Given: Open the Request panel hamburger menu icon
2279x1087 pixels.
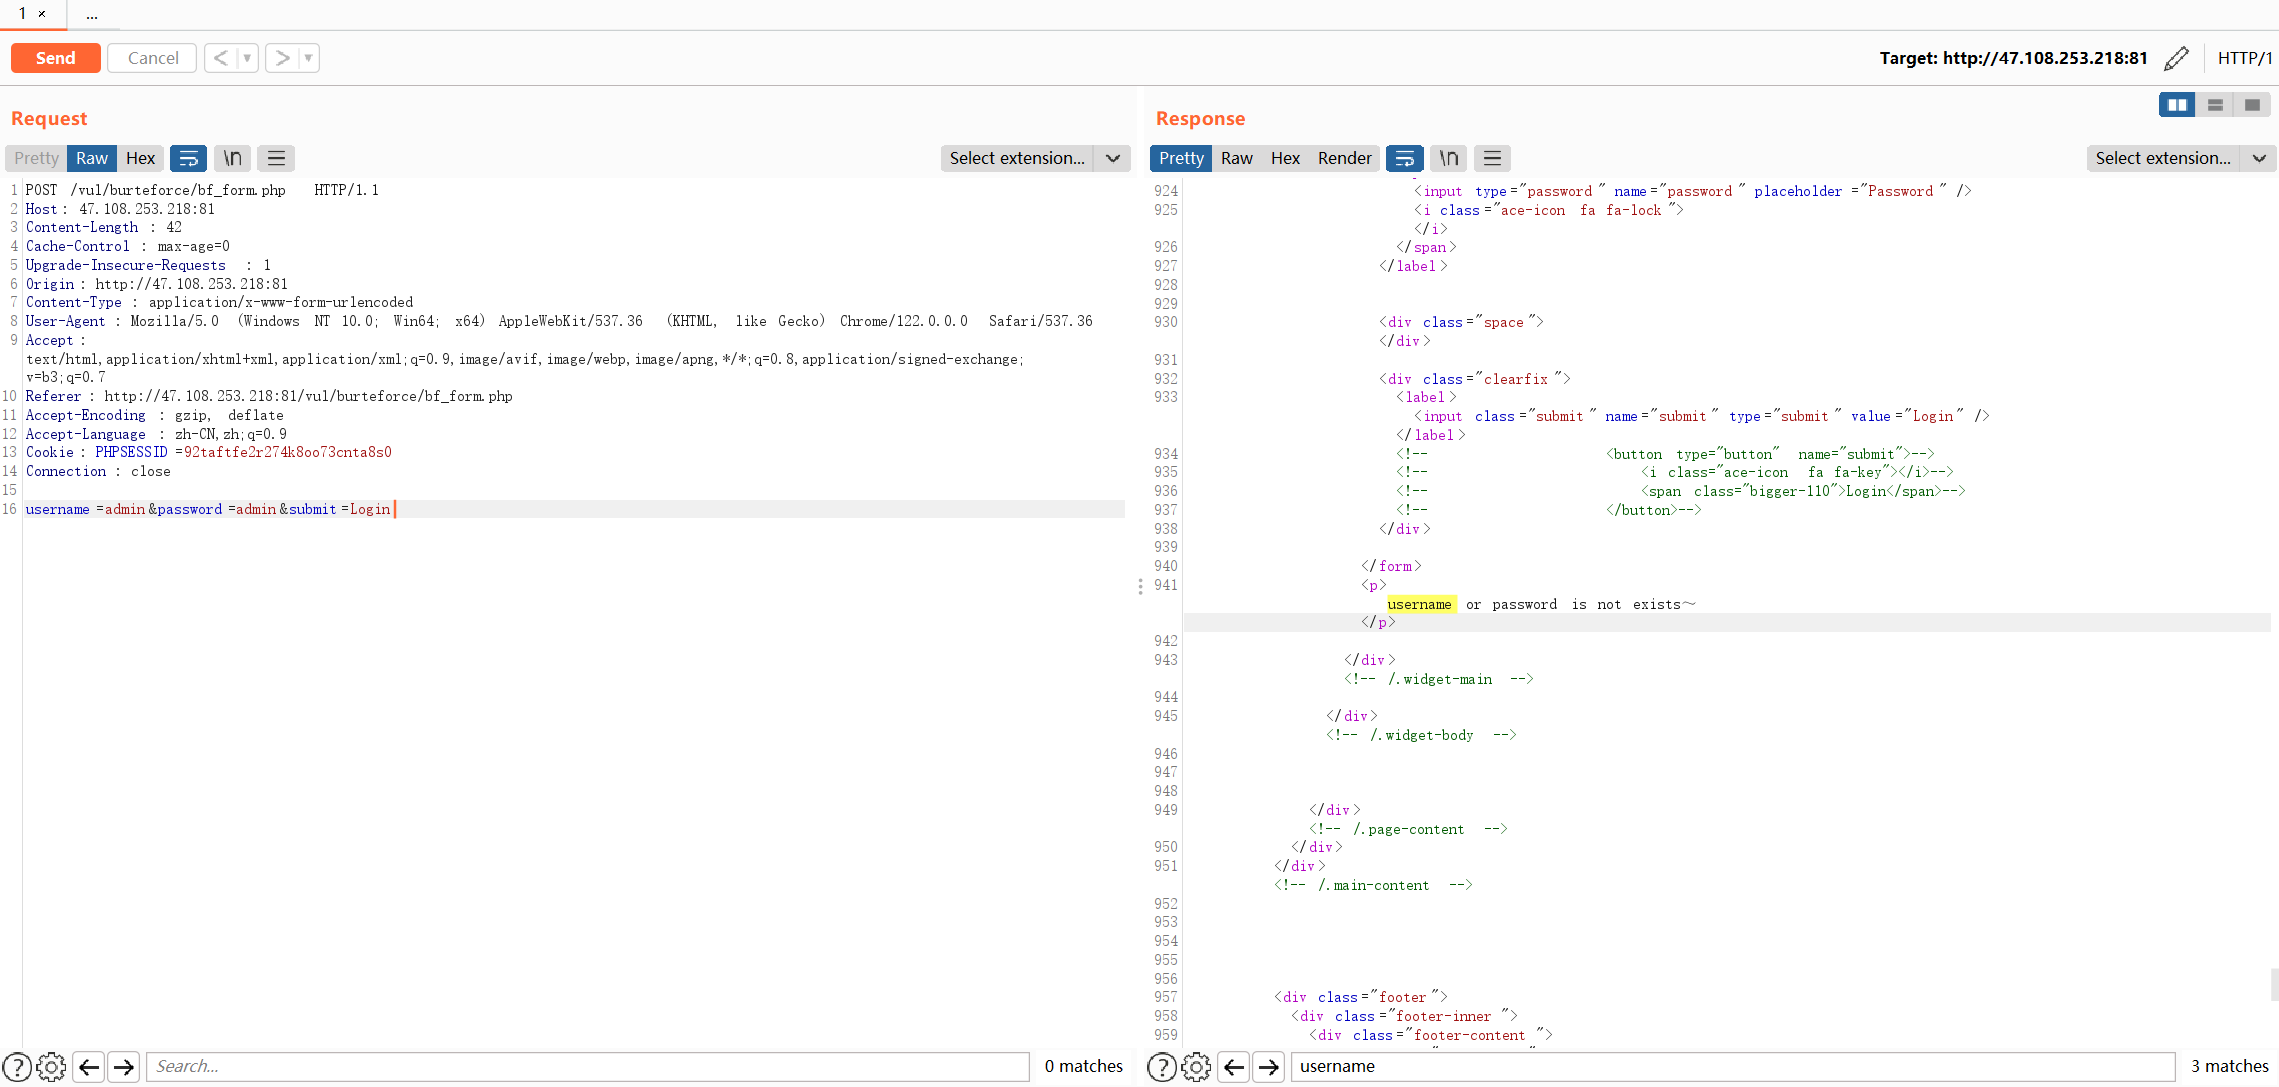Looking at the screenshot, I should point(276,158).
